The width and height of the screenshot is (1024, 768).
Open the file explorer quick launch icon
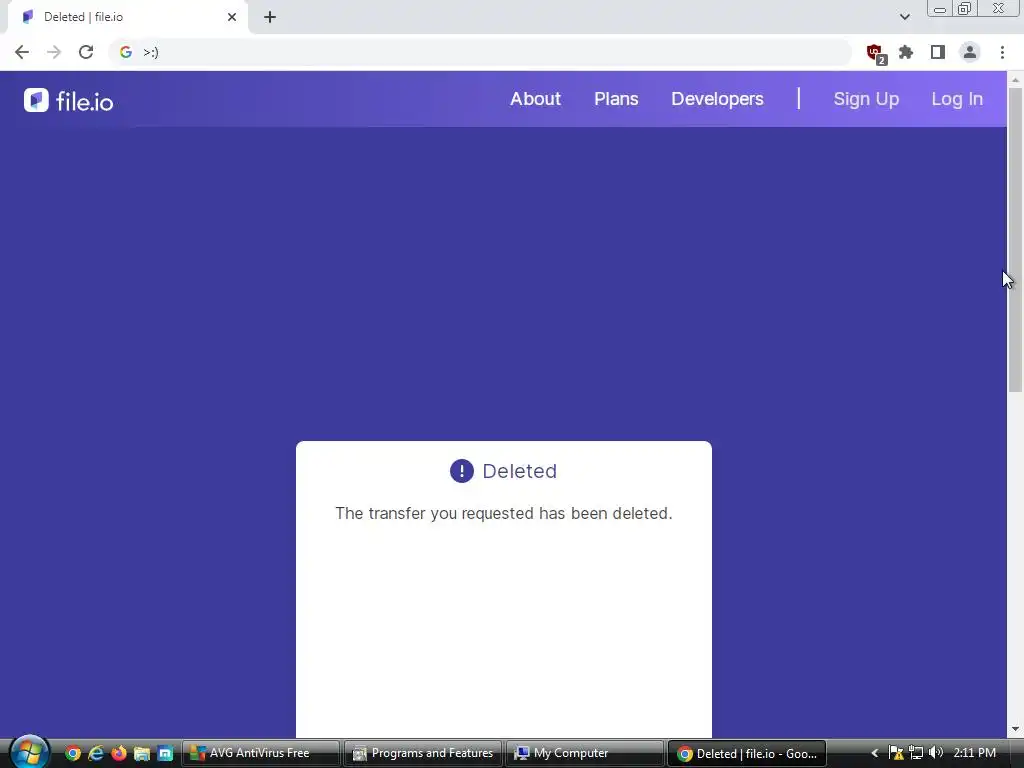coord(142,754)
